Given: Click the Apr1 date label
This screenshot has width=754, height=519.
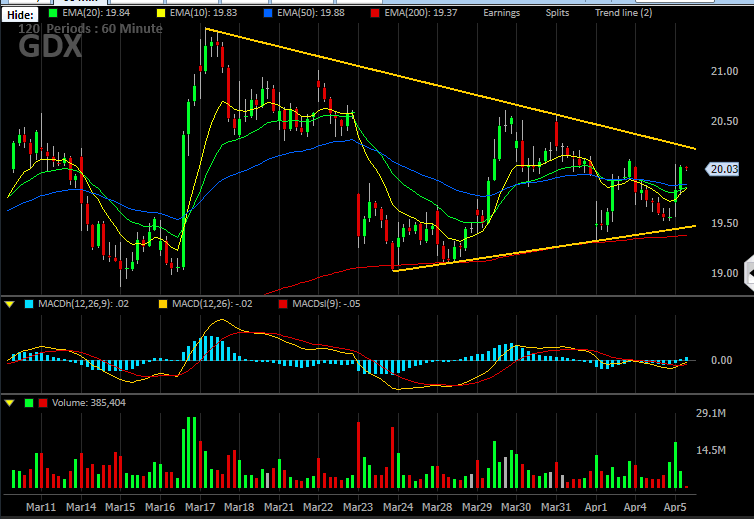Looking at the screenshot, I should tap(596, 507).
